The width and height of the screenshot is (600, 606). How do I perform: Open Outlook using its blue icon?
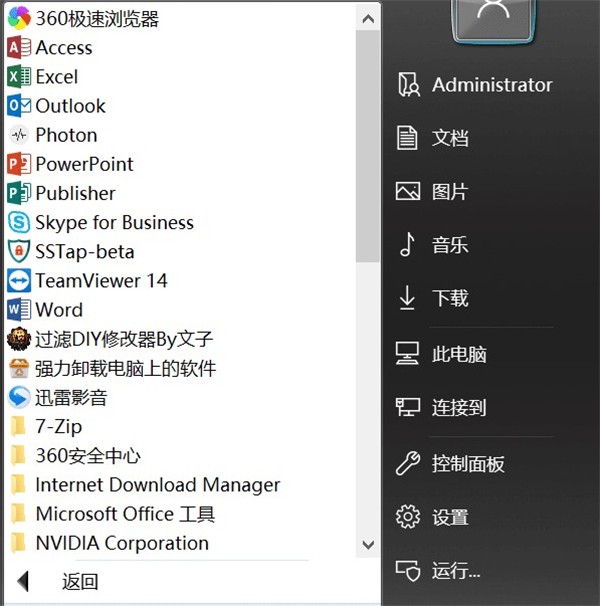point(19,106)
